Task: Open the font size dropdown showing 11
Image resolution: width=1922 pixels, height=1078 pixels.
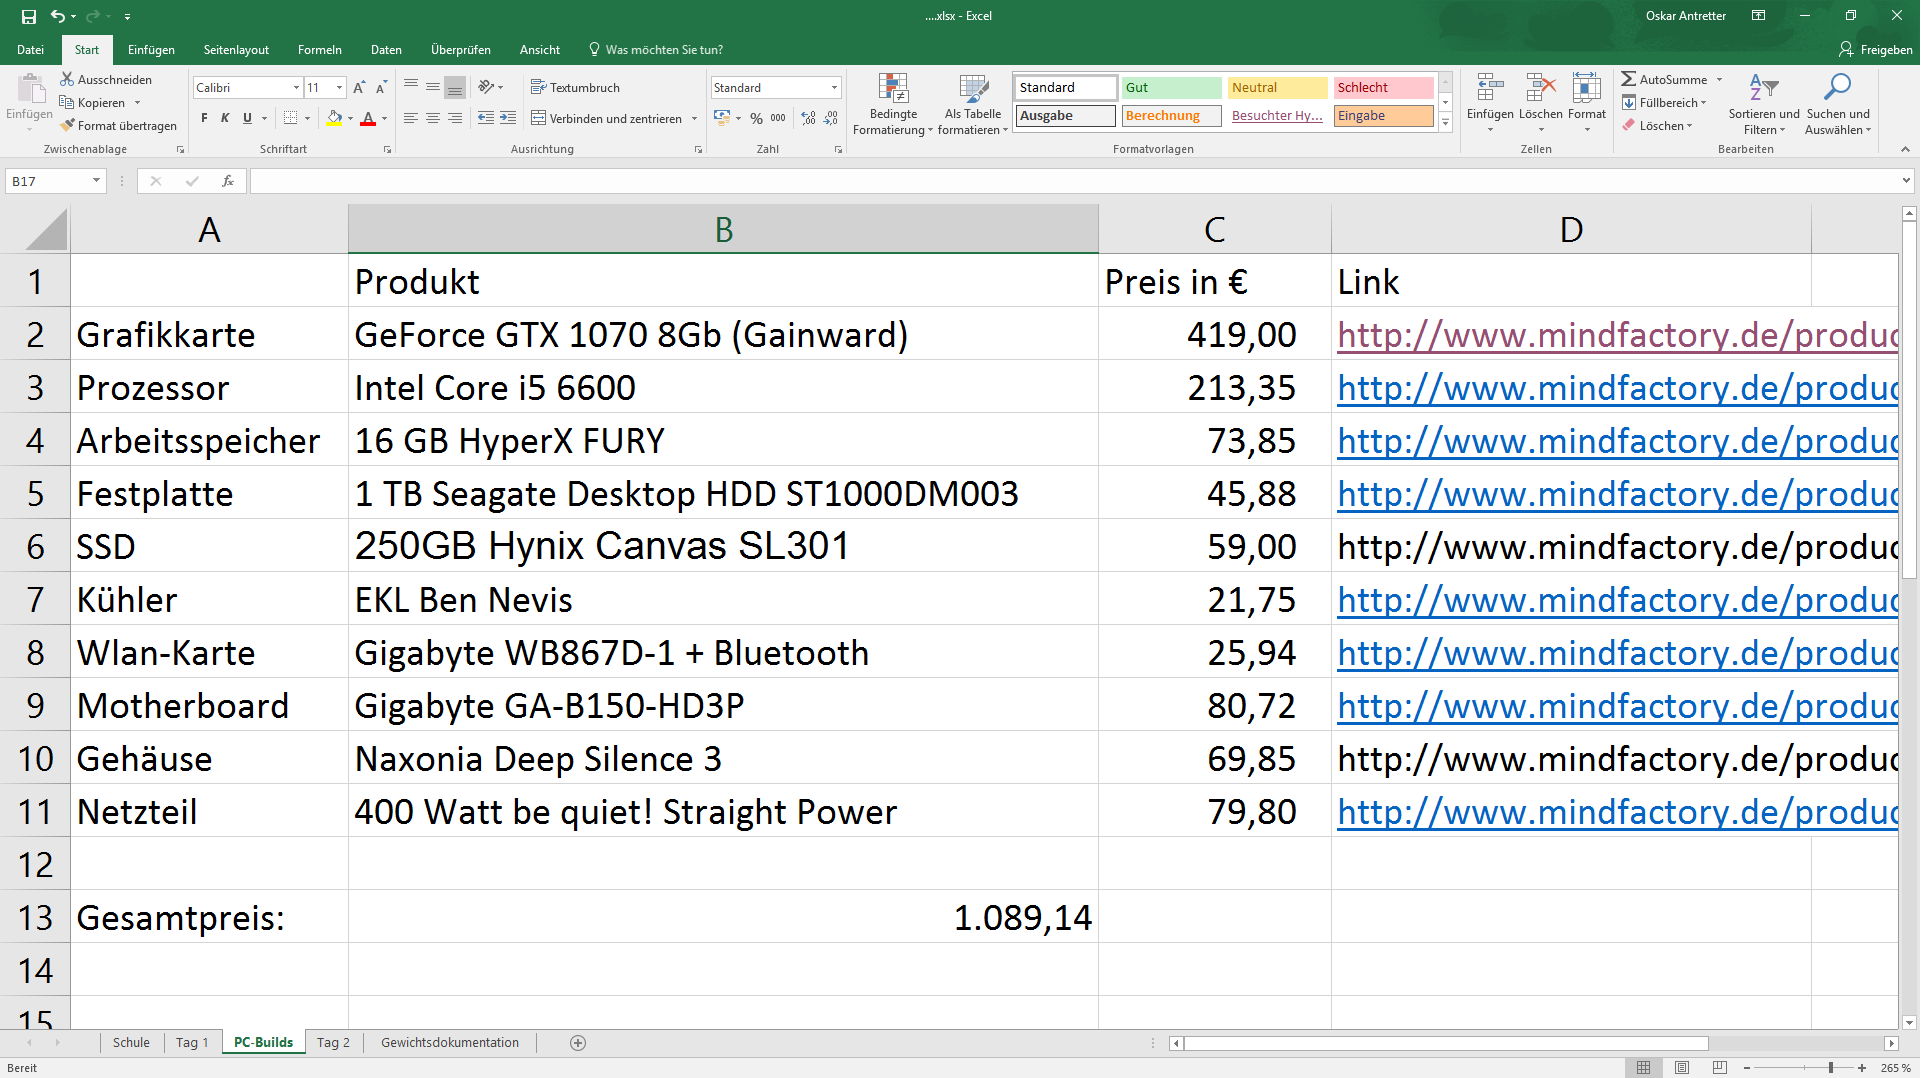Action: 340,88
